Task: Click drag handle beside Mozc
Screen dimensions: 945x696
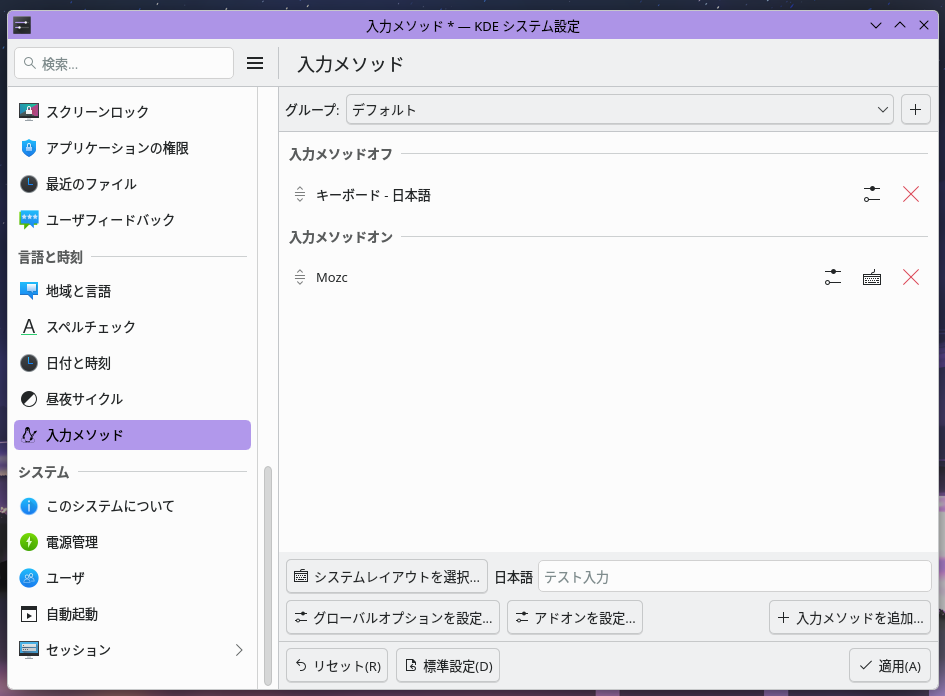Action: (299, 277)
